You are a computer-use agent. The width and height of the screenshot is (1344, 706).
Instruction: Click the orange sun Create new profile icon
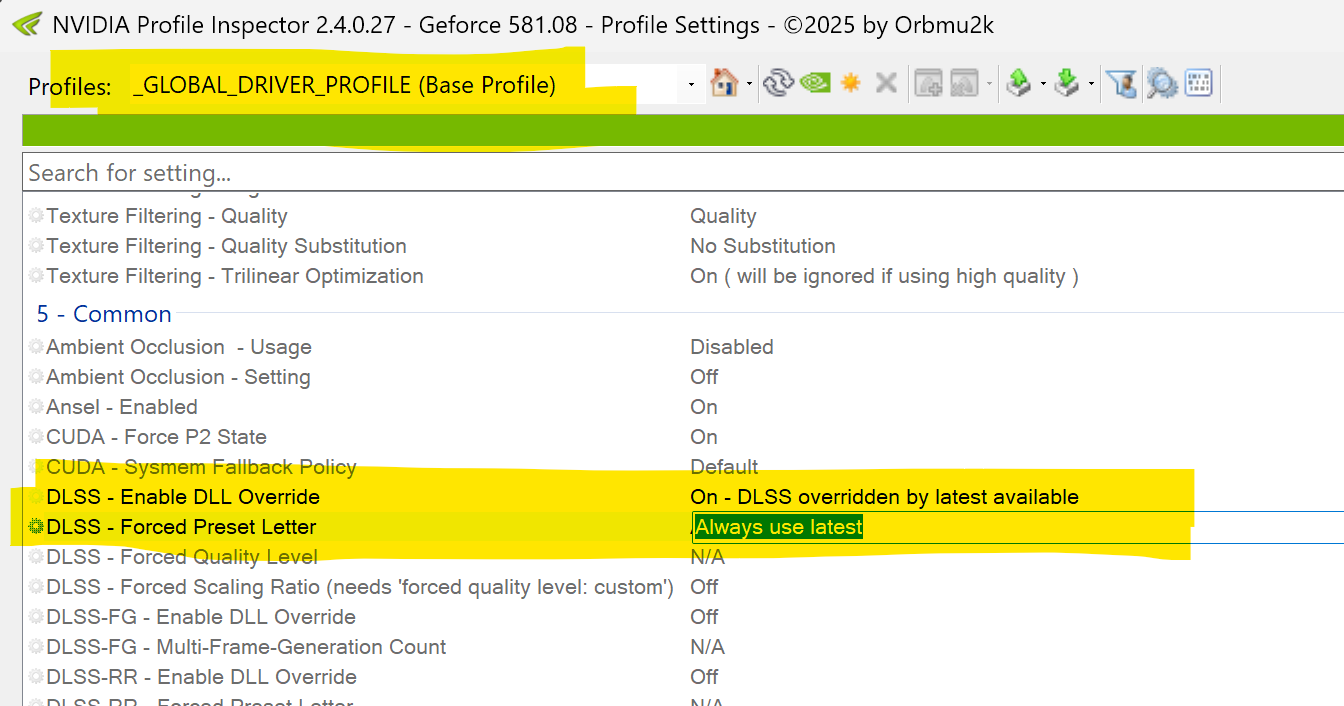pyautogui.click(x=850, y=84)
